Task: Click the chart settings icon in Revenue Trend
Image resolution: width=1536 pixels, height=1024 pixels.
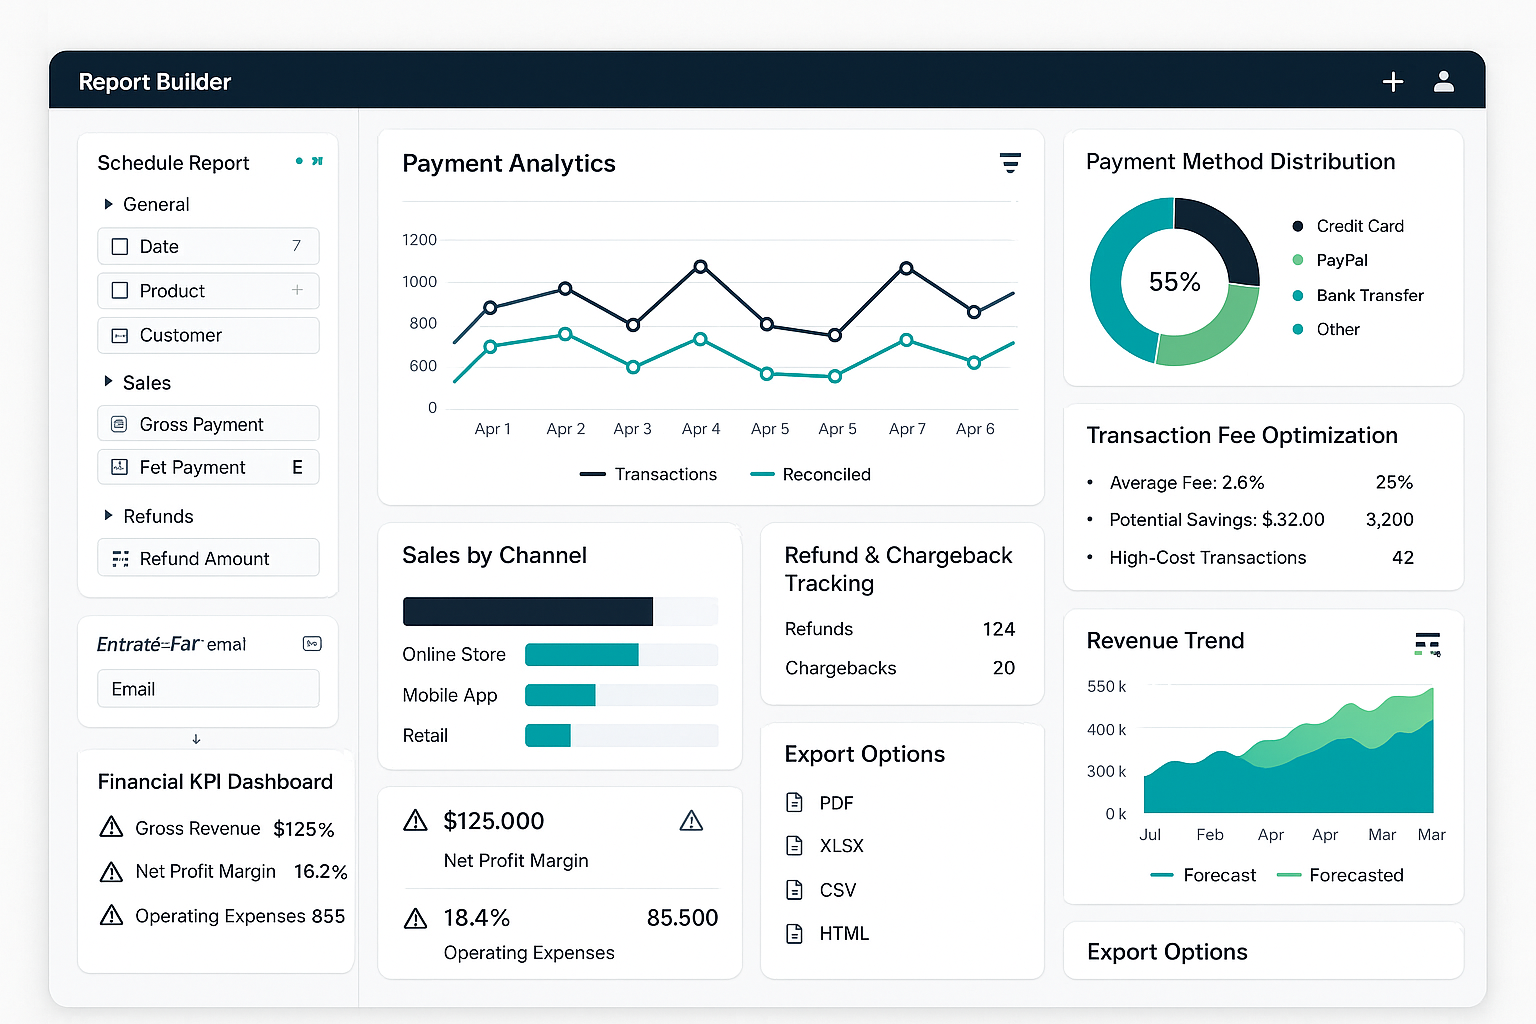Action: click(x=1427, y=645)
